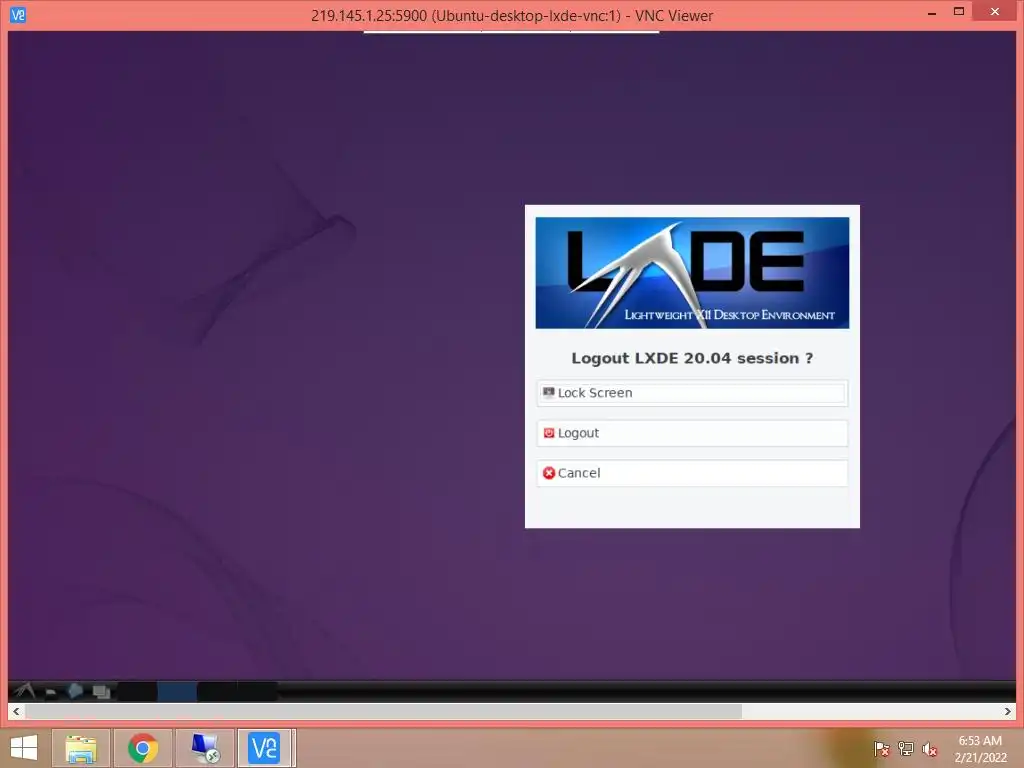The height and width of the screenshot is (768, 1024).
Task: Minimize the VNC Viewer window
Action: 932,12
